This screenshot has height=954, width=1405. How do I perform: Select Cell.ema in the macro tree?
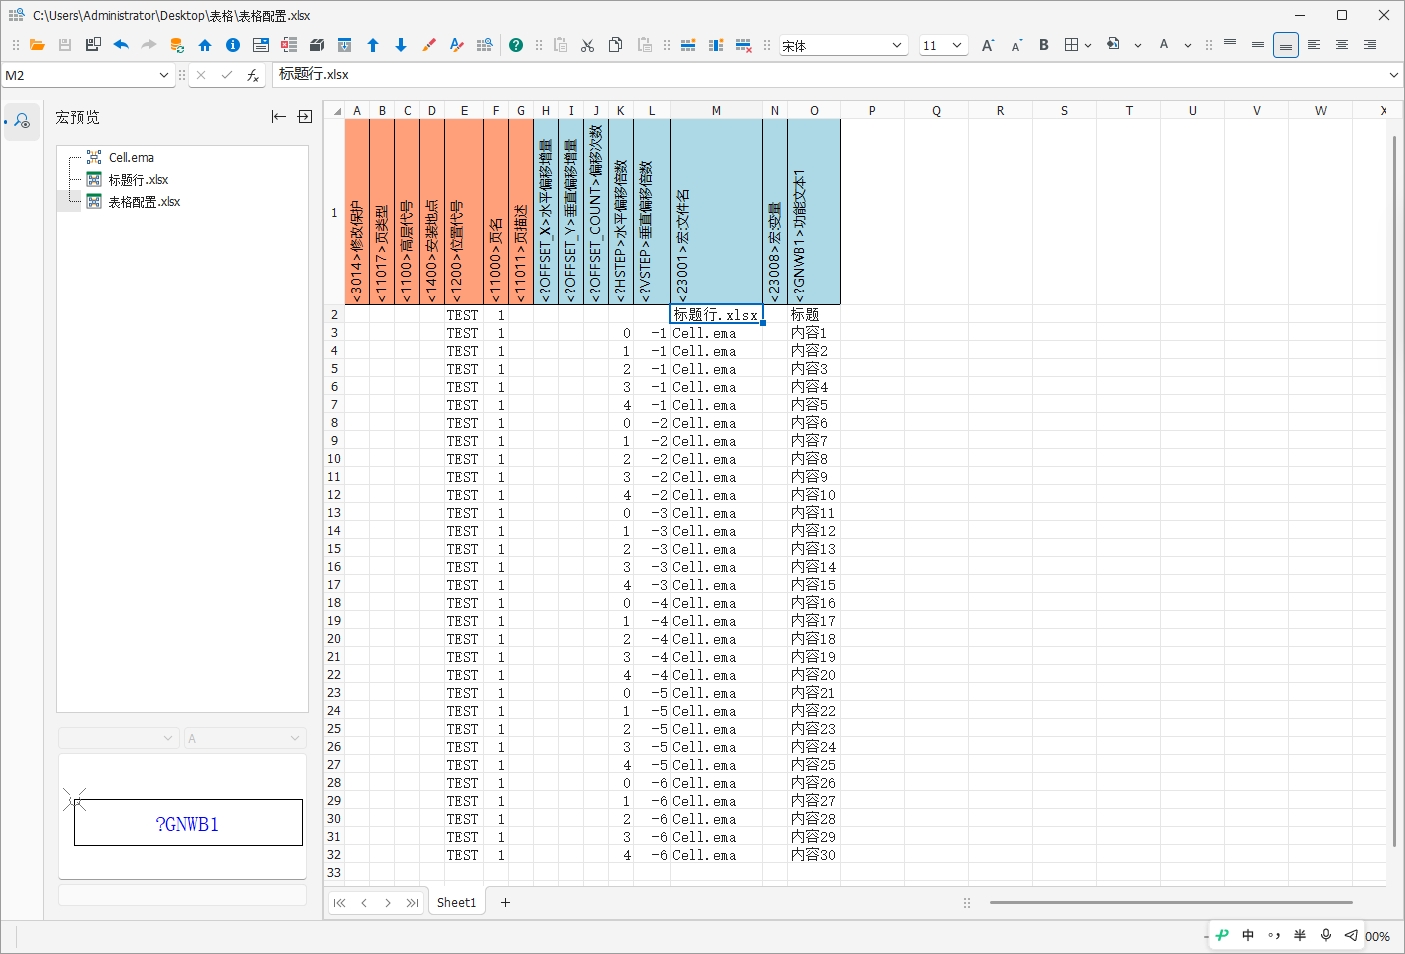point(130,158)
